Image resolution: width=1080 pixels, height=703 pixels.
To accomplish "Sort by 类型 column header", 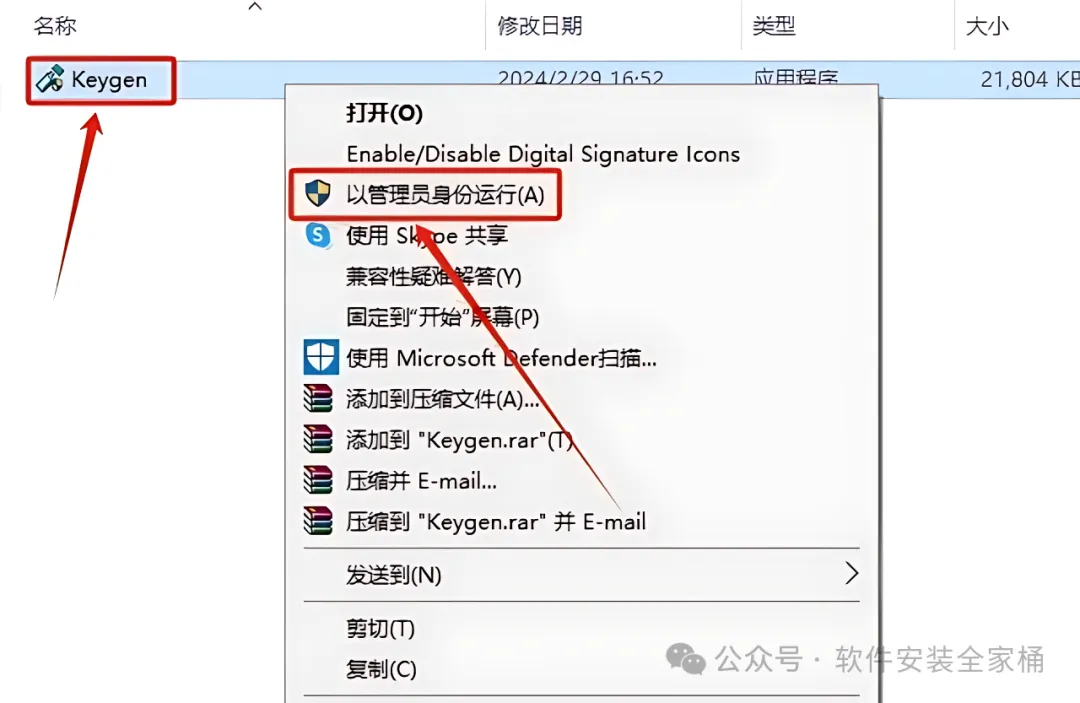I will 773,26.
